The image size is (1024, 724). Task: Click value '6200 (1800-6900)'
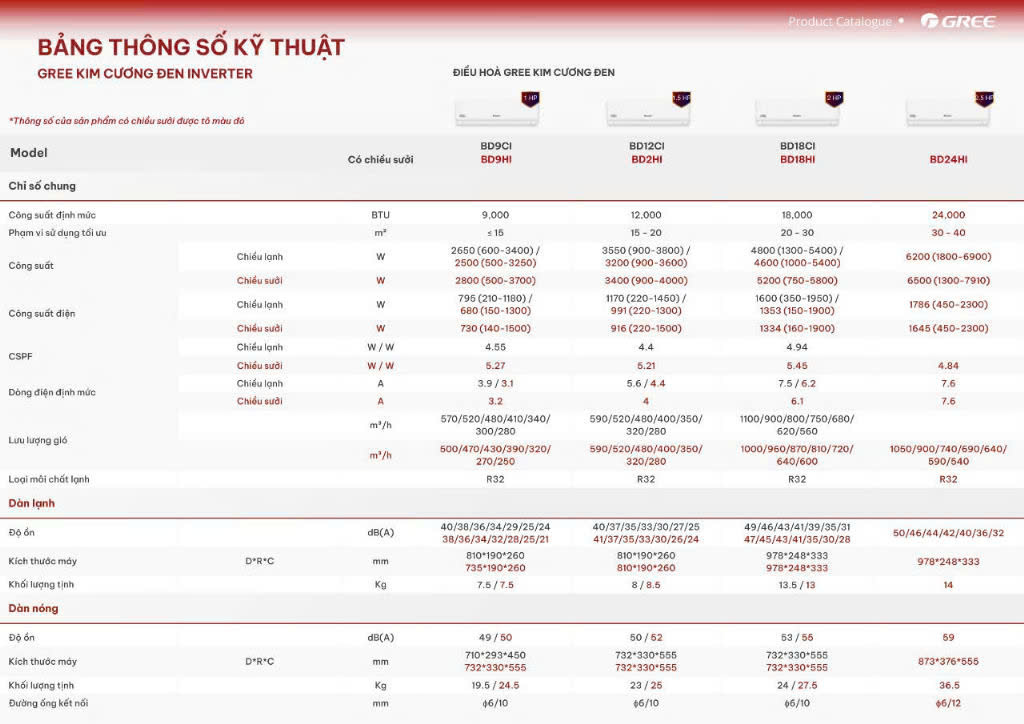click(x=948, y=257)
